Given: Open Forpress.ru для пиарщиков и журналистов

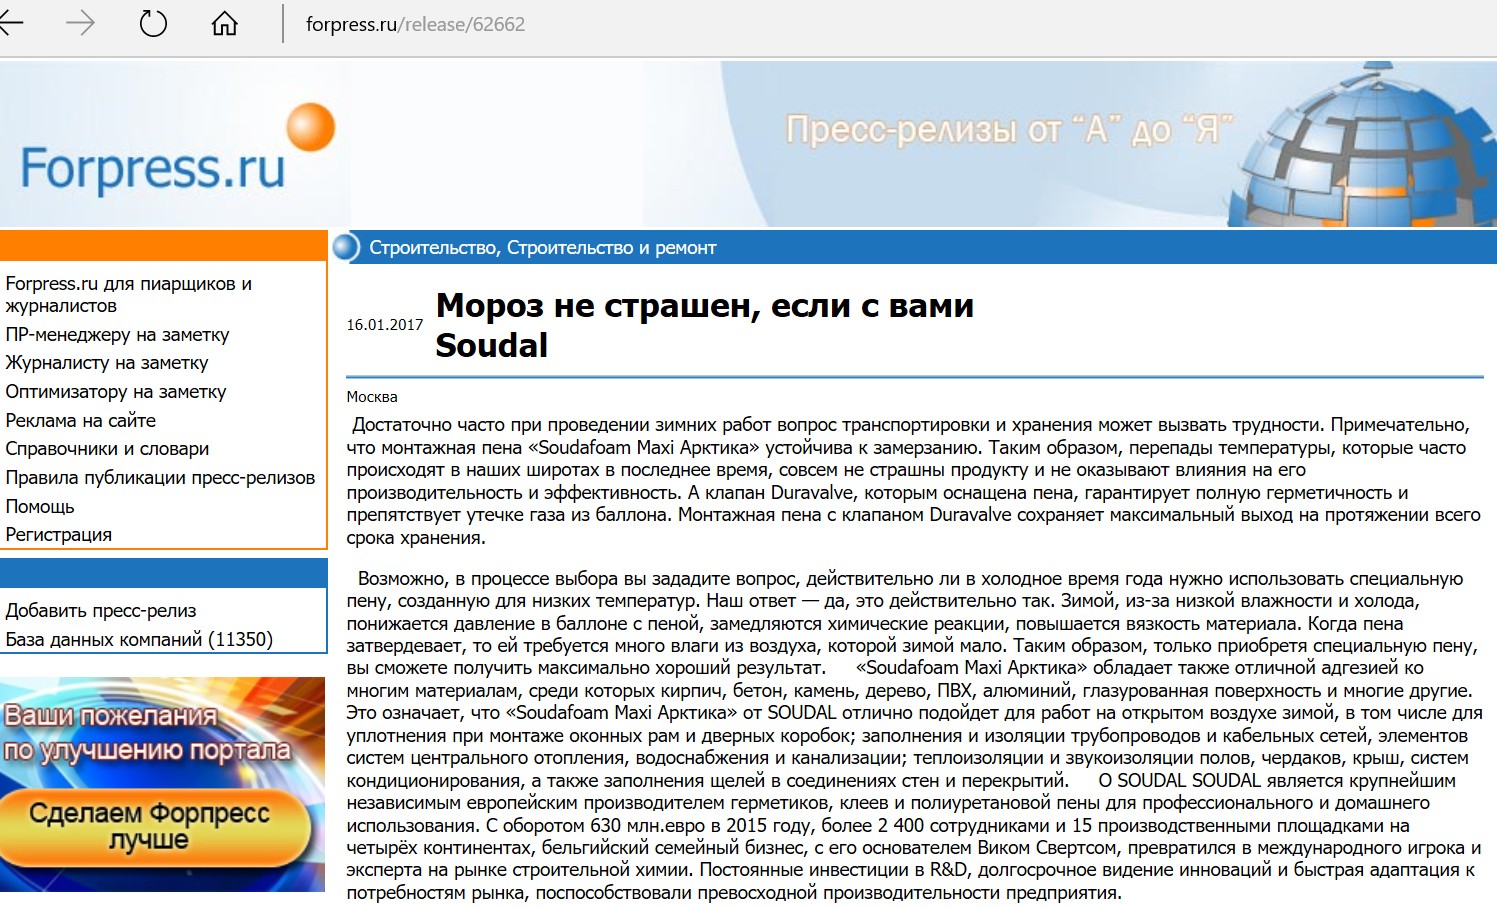Looking at the screenshot, I should click(x=128, y=295).
